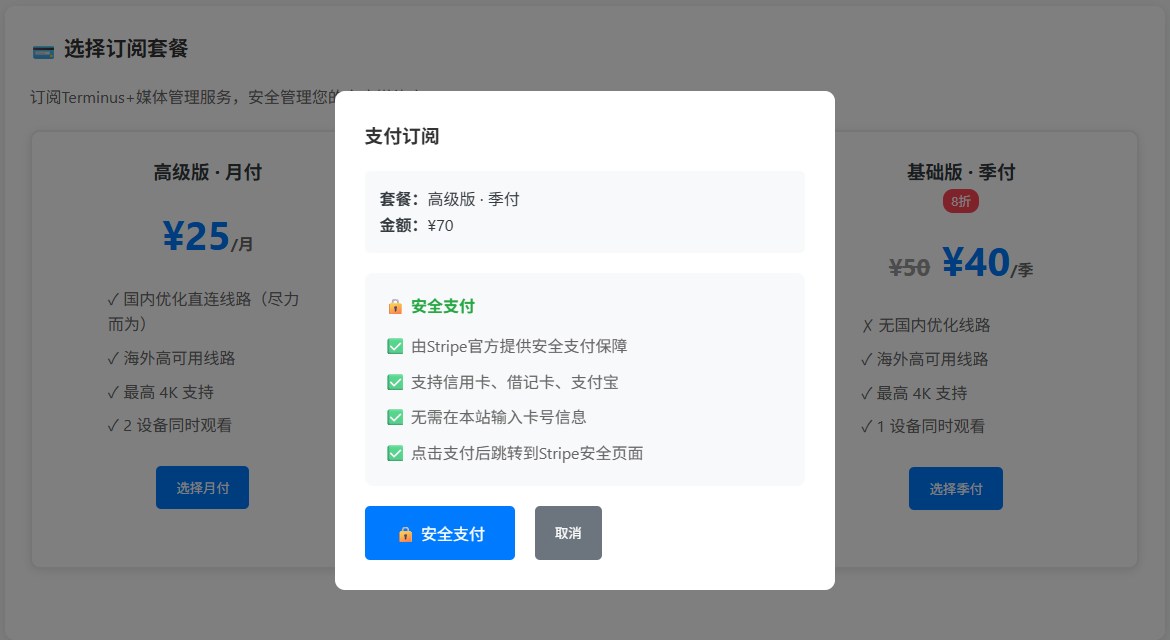Click the blue 安全支付 pay button

(x=439, y=533)
